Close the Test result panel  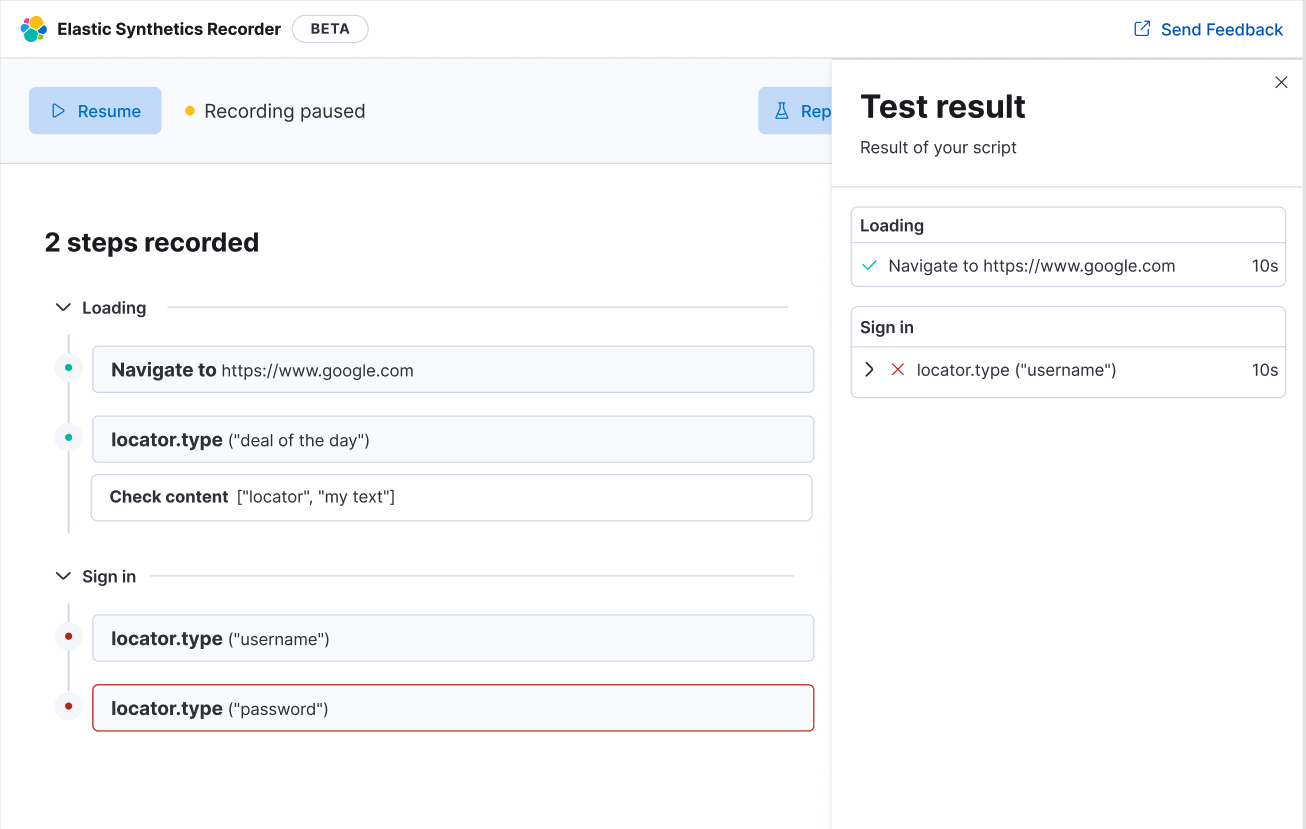[1281, 82]
